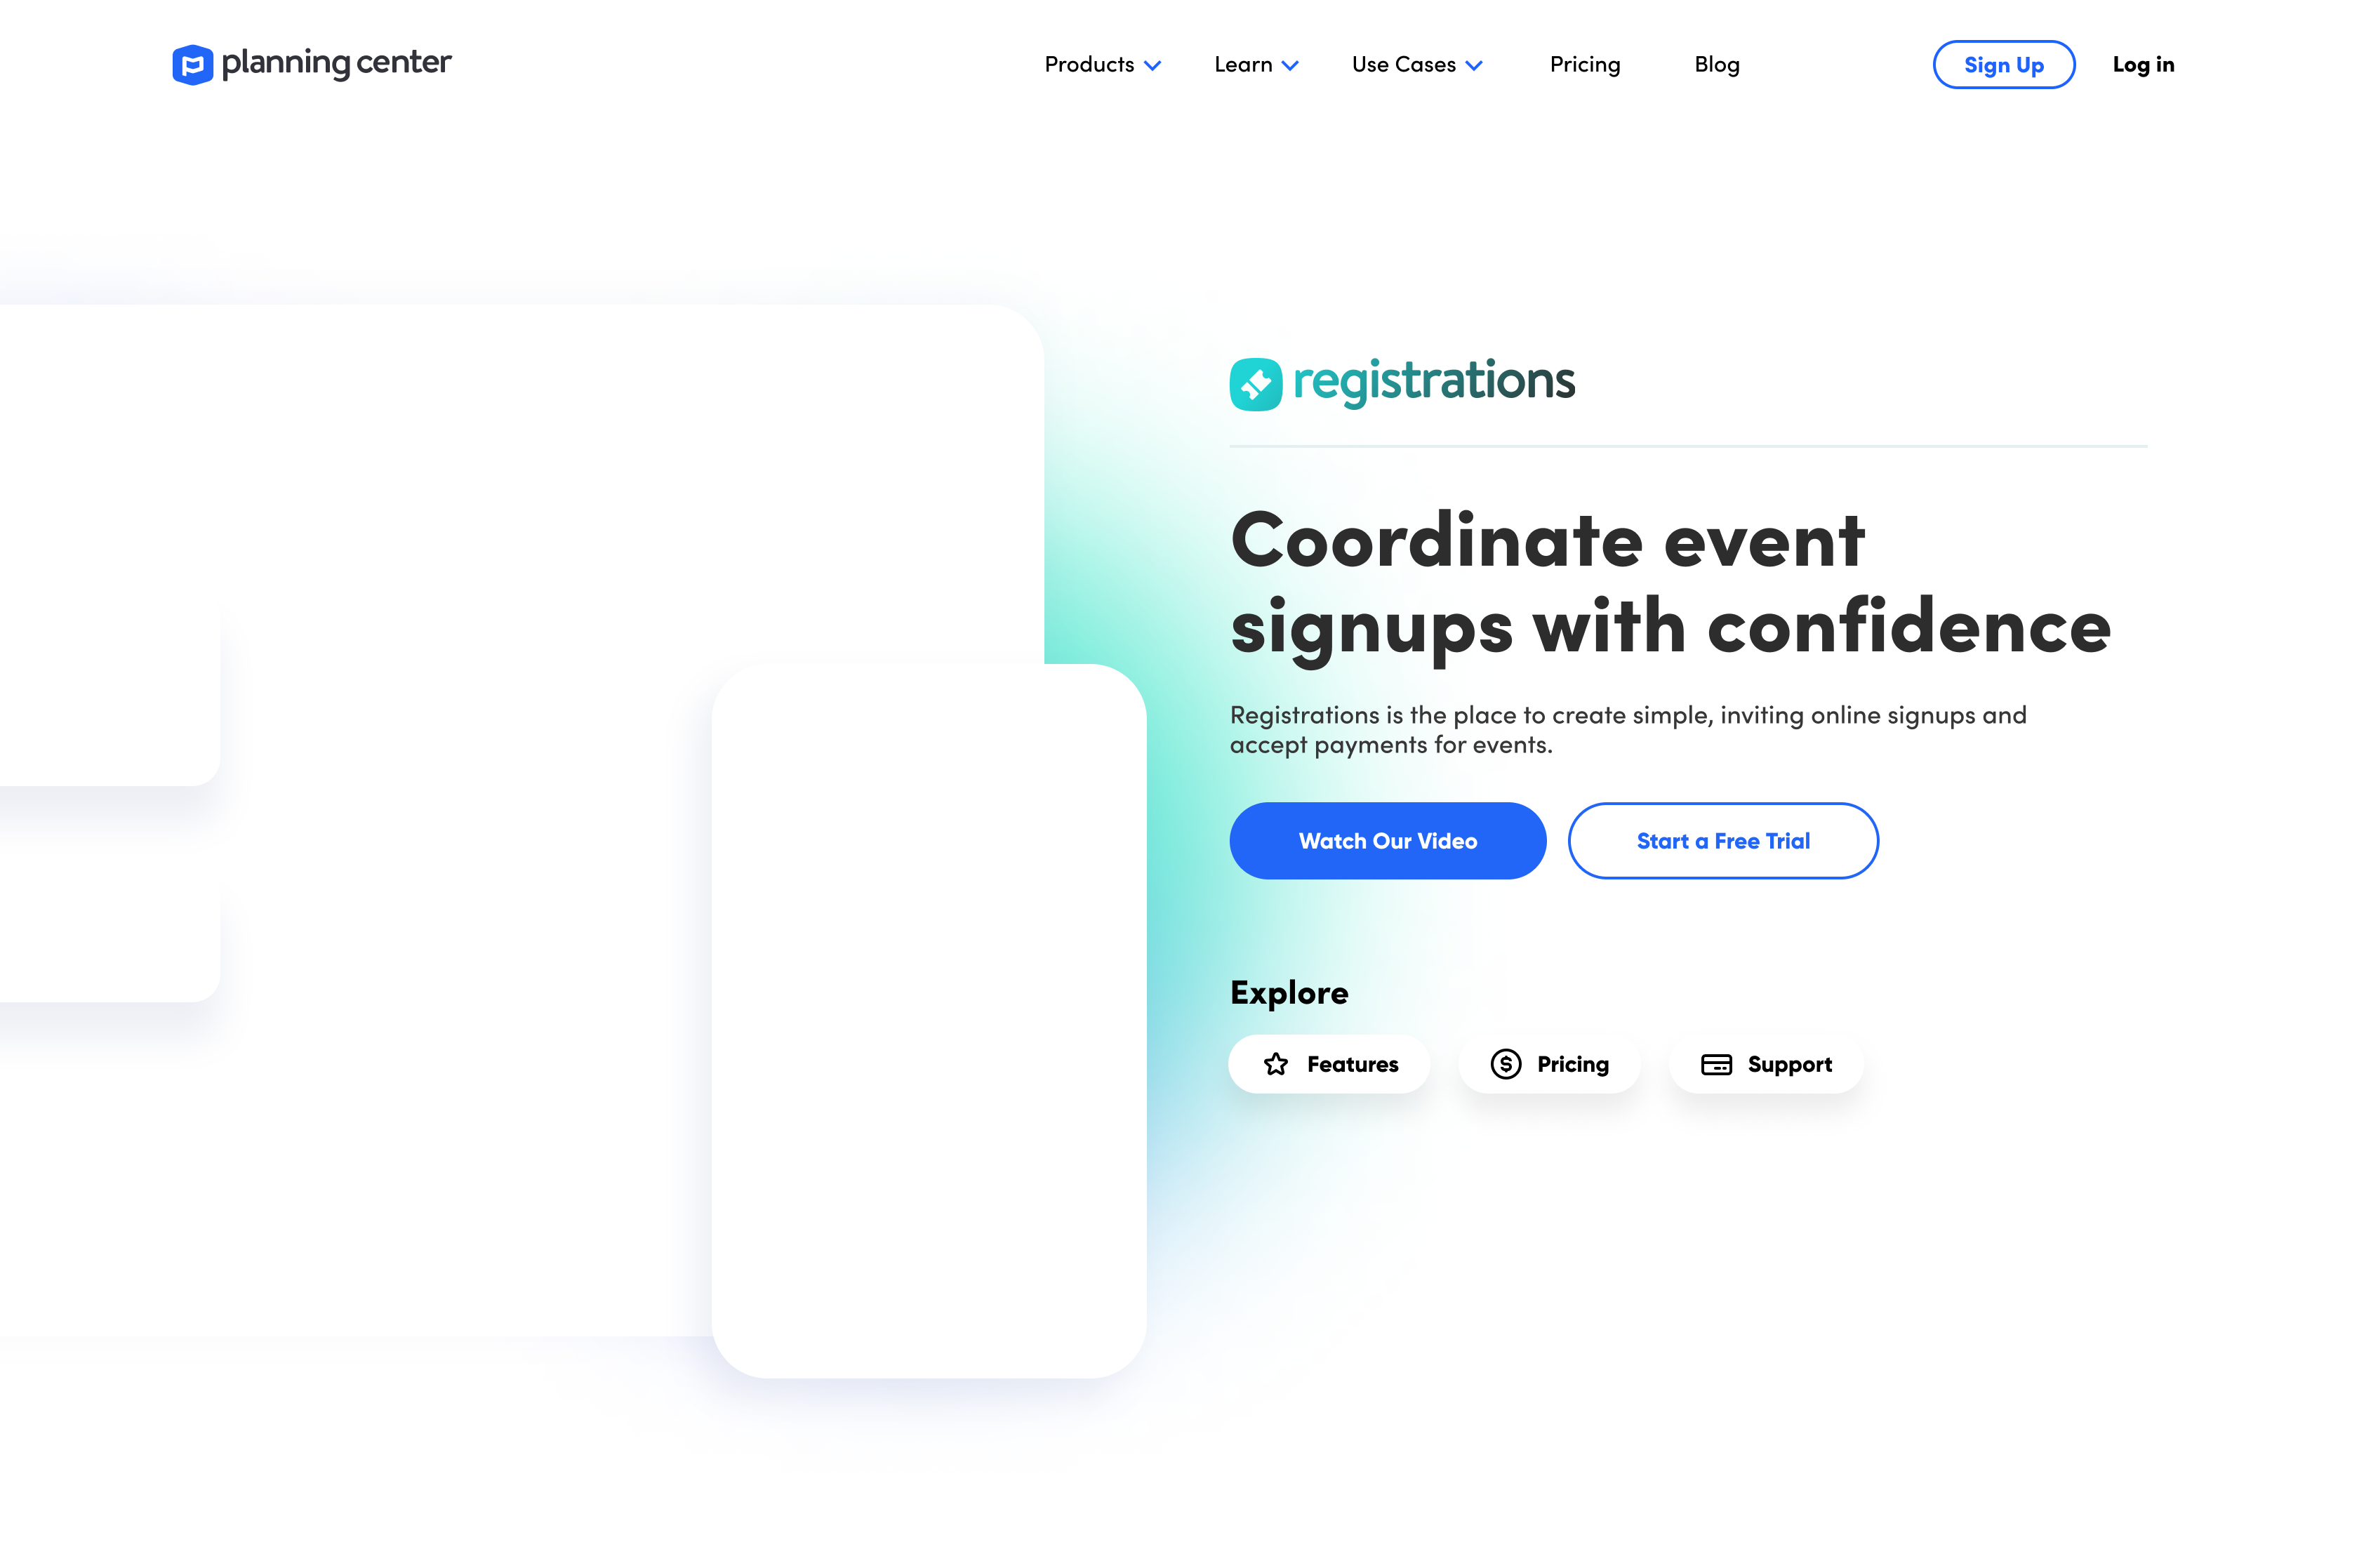Expand the Products dropdown menu
The width and height of the screenshot is (2378, 1568).
(x=1103, y=65)
